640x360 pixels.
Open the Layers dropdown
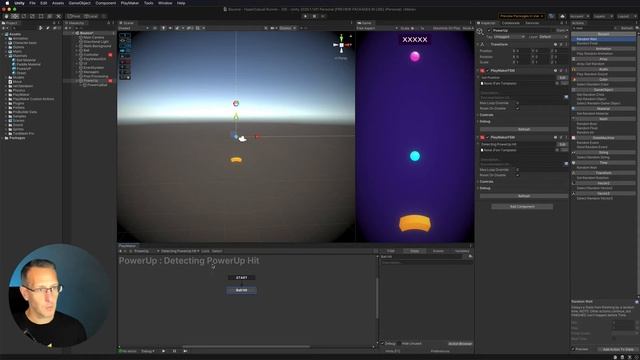tap(603, 16)
